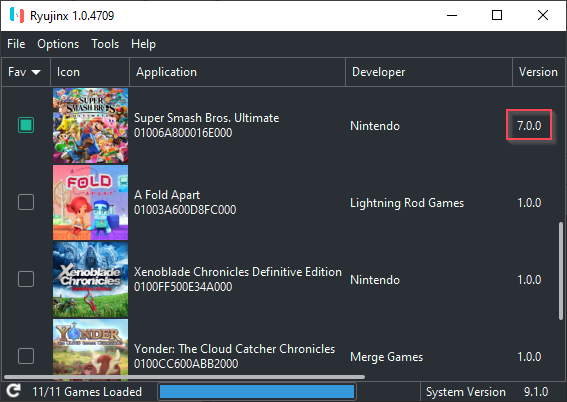The image size is (567, 402).
Task: Select the Super Smash Bros. Ultimate cover art
Action: pos(90,125)
